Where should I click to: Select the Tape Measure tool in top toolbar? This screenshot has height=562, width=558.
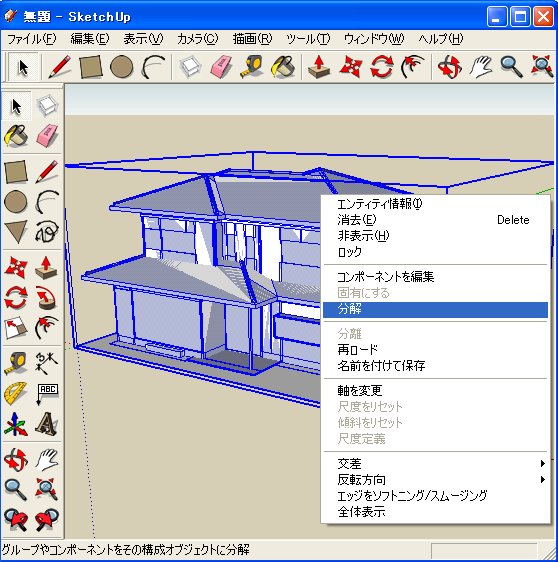253,67
